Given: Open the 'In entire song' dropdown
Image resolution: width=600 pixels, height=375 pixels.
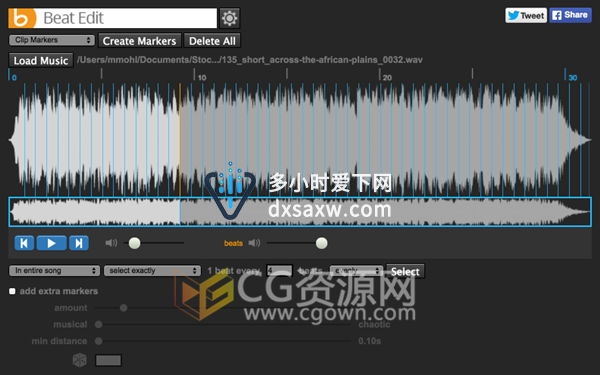Looking at the screenshot, I should point(54,271).
